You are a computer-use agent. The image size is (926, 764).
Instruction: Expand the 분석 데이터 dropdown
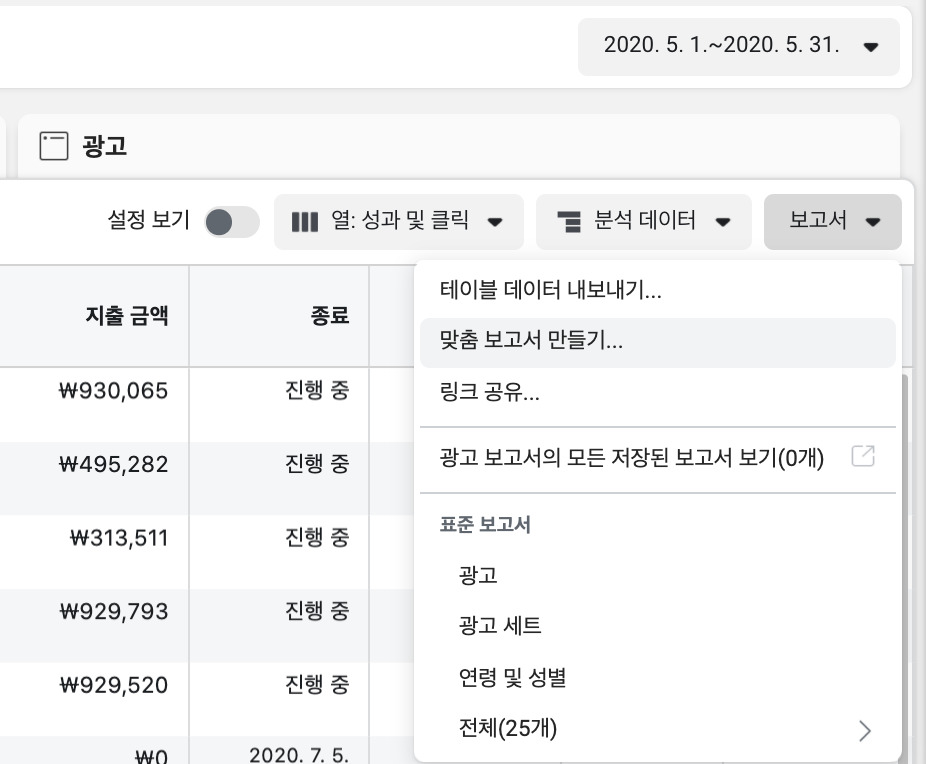point(644,222)
